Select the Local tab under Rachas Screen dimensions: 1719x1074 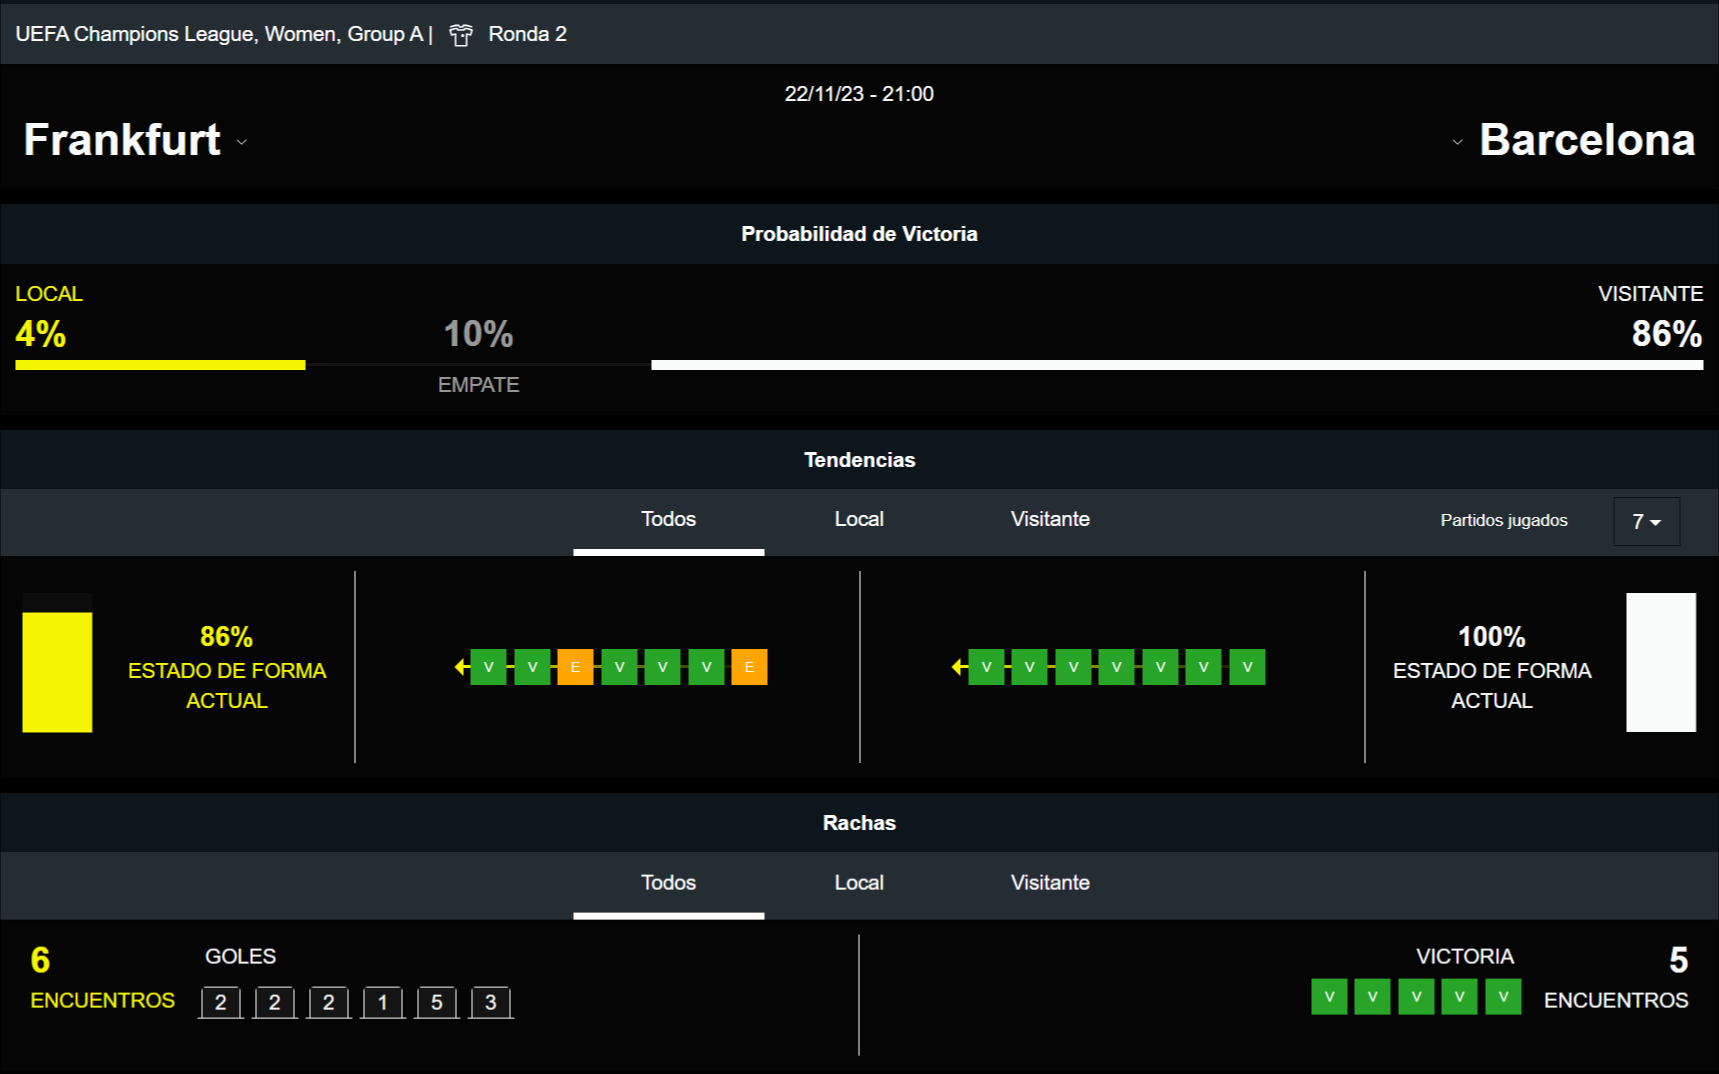point(859,883)
